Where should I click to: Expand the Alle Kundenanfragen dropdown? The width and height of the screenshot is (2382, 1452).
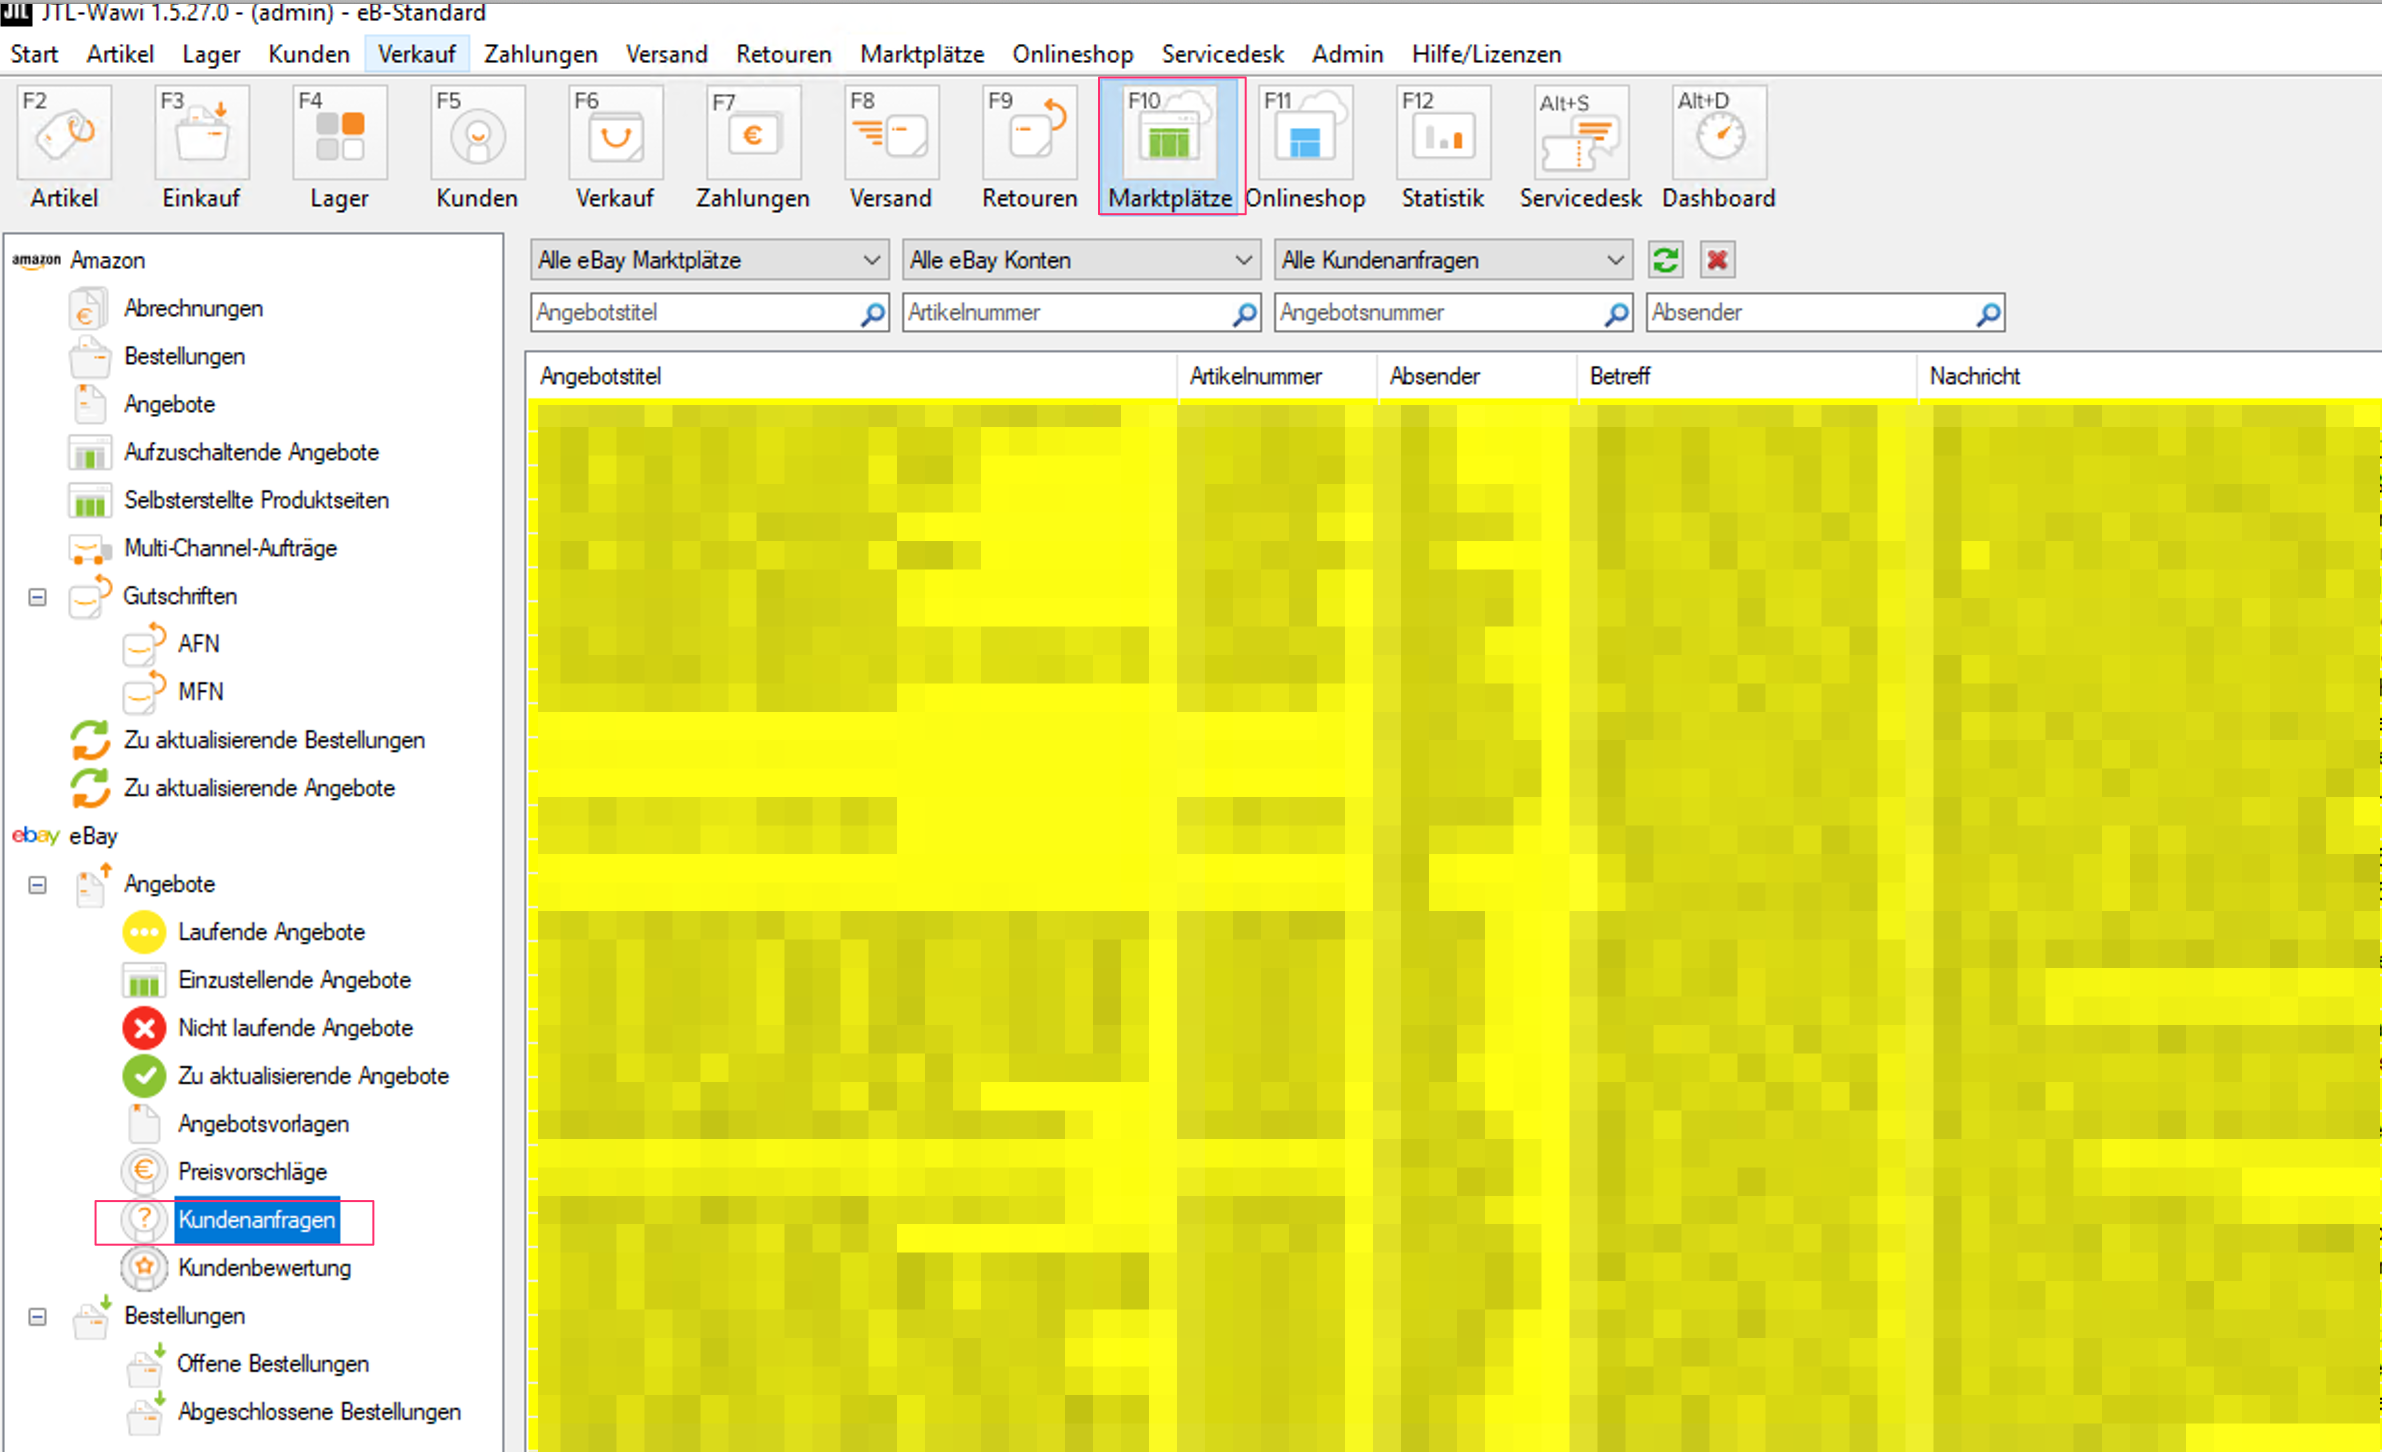(1452, 261)
